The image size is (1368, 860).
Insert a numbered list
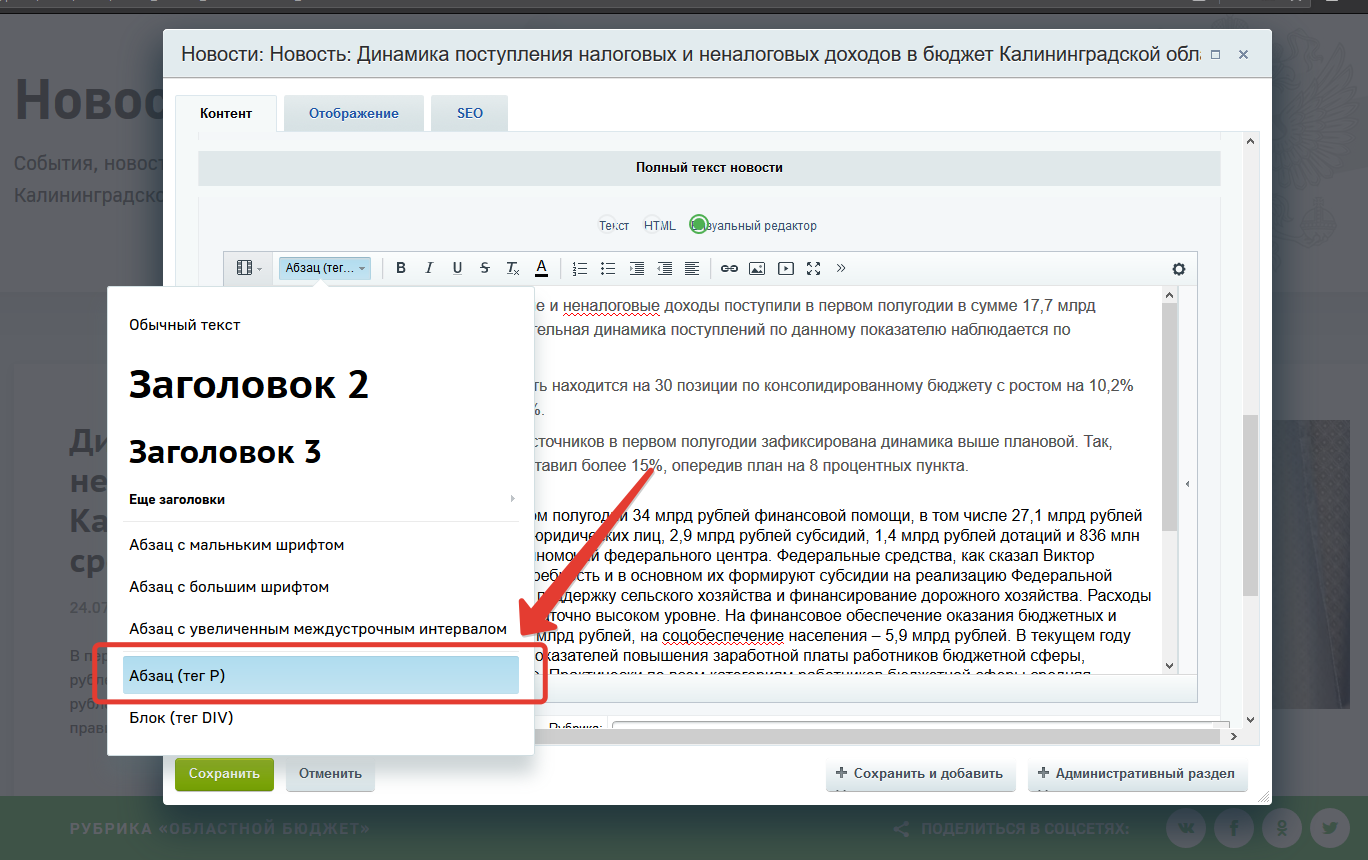click(x=579, y=268)
